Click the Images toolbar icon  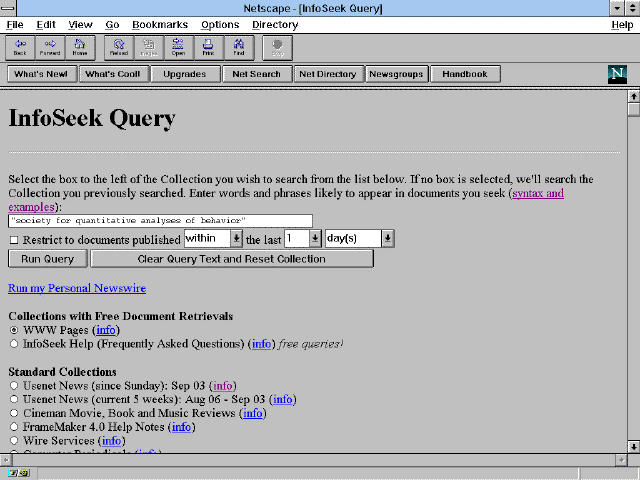149,48
